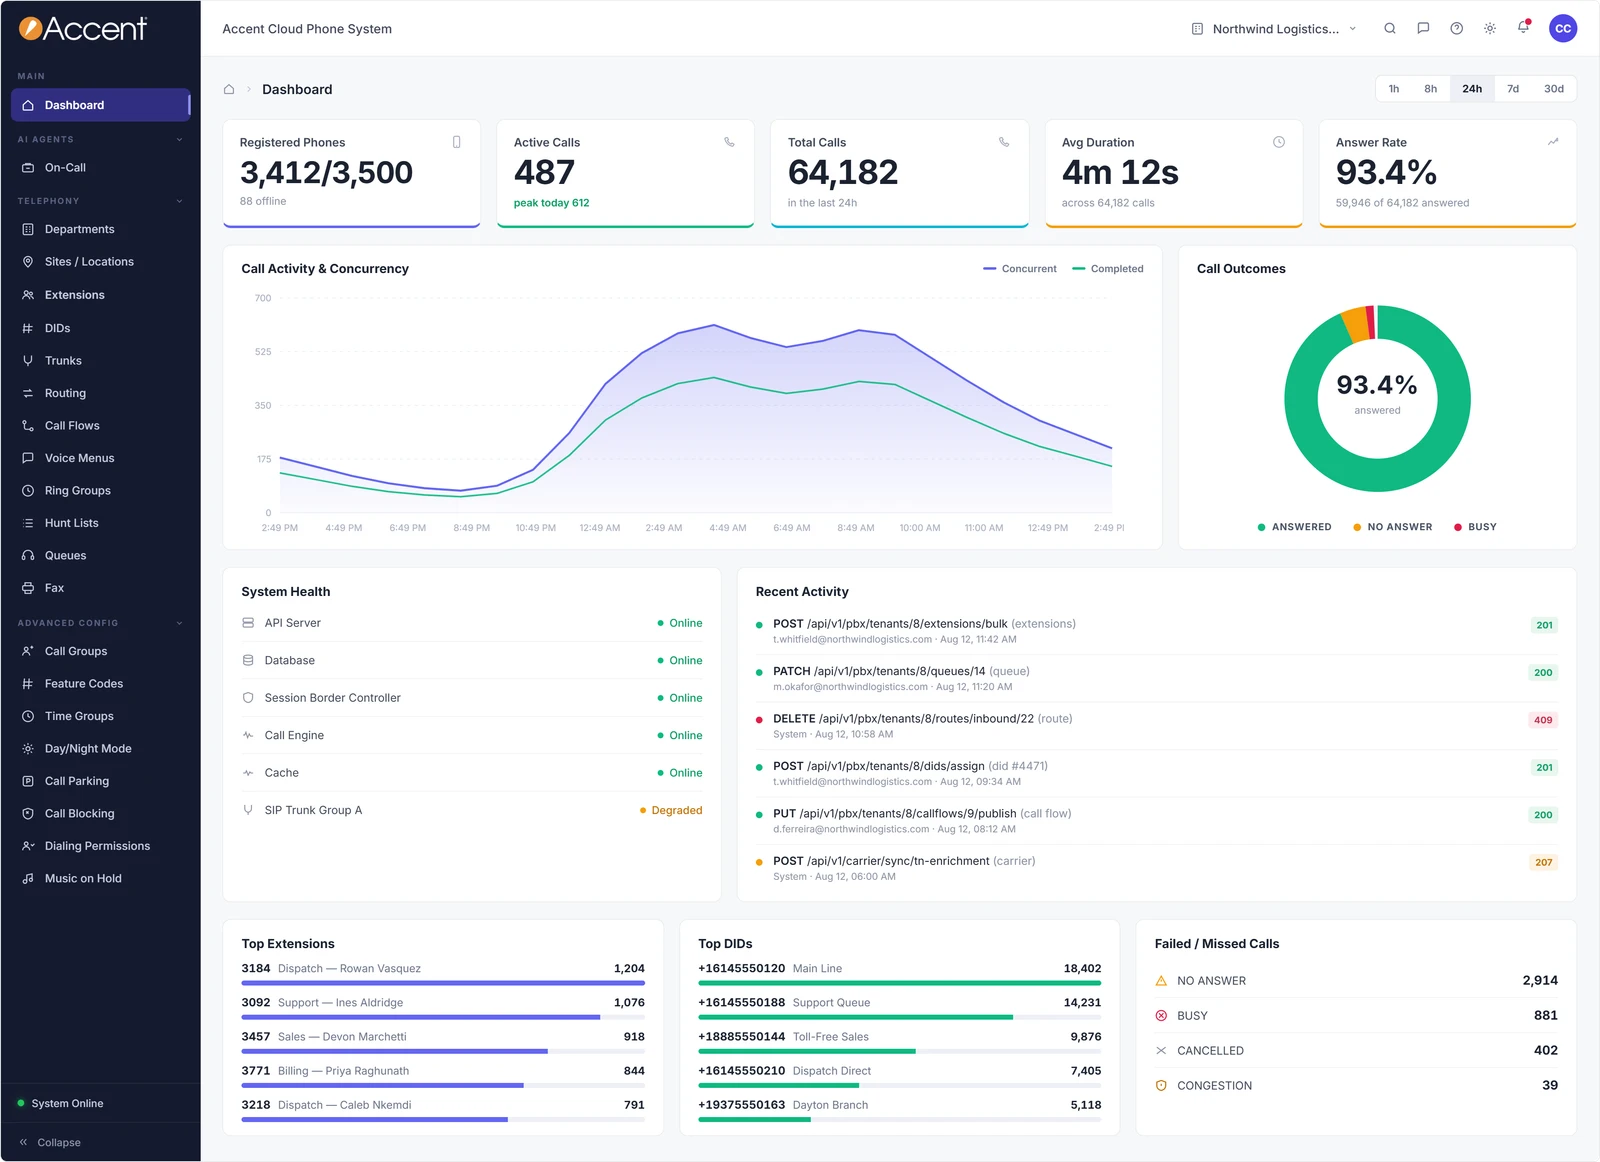The image size is (1600, 1162).
Task: Open the On-Call agents page
Action: 100,168
